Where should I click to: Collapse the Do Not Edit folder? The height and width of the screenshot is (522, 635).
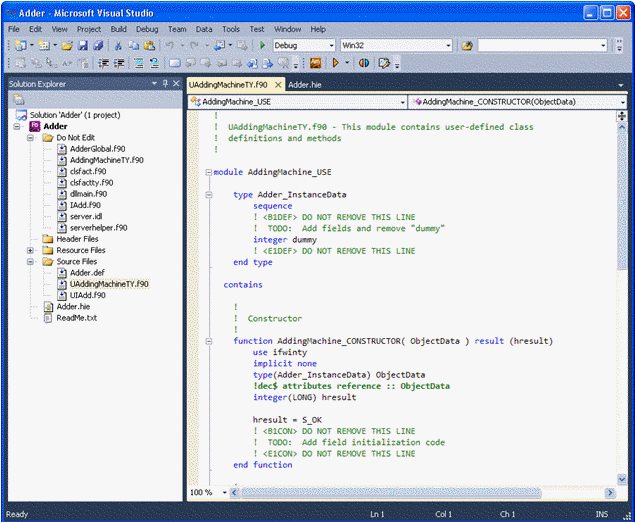(x=30, y=138)
